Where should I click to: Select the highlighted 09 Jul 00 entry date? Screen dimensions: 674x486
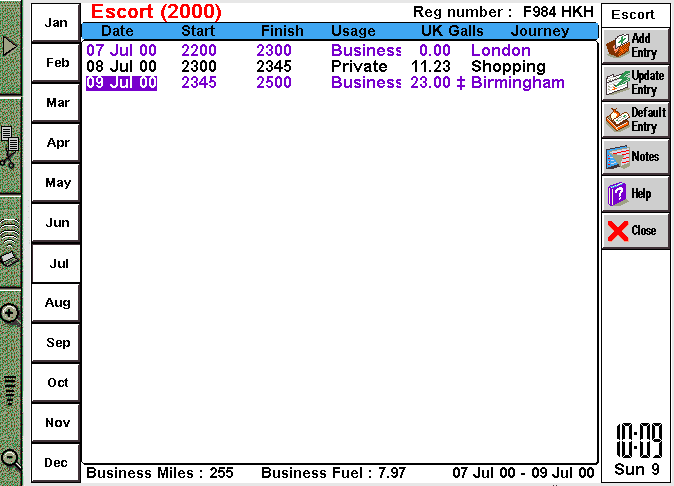point(121,83)
